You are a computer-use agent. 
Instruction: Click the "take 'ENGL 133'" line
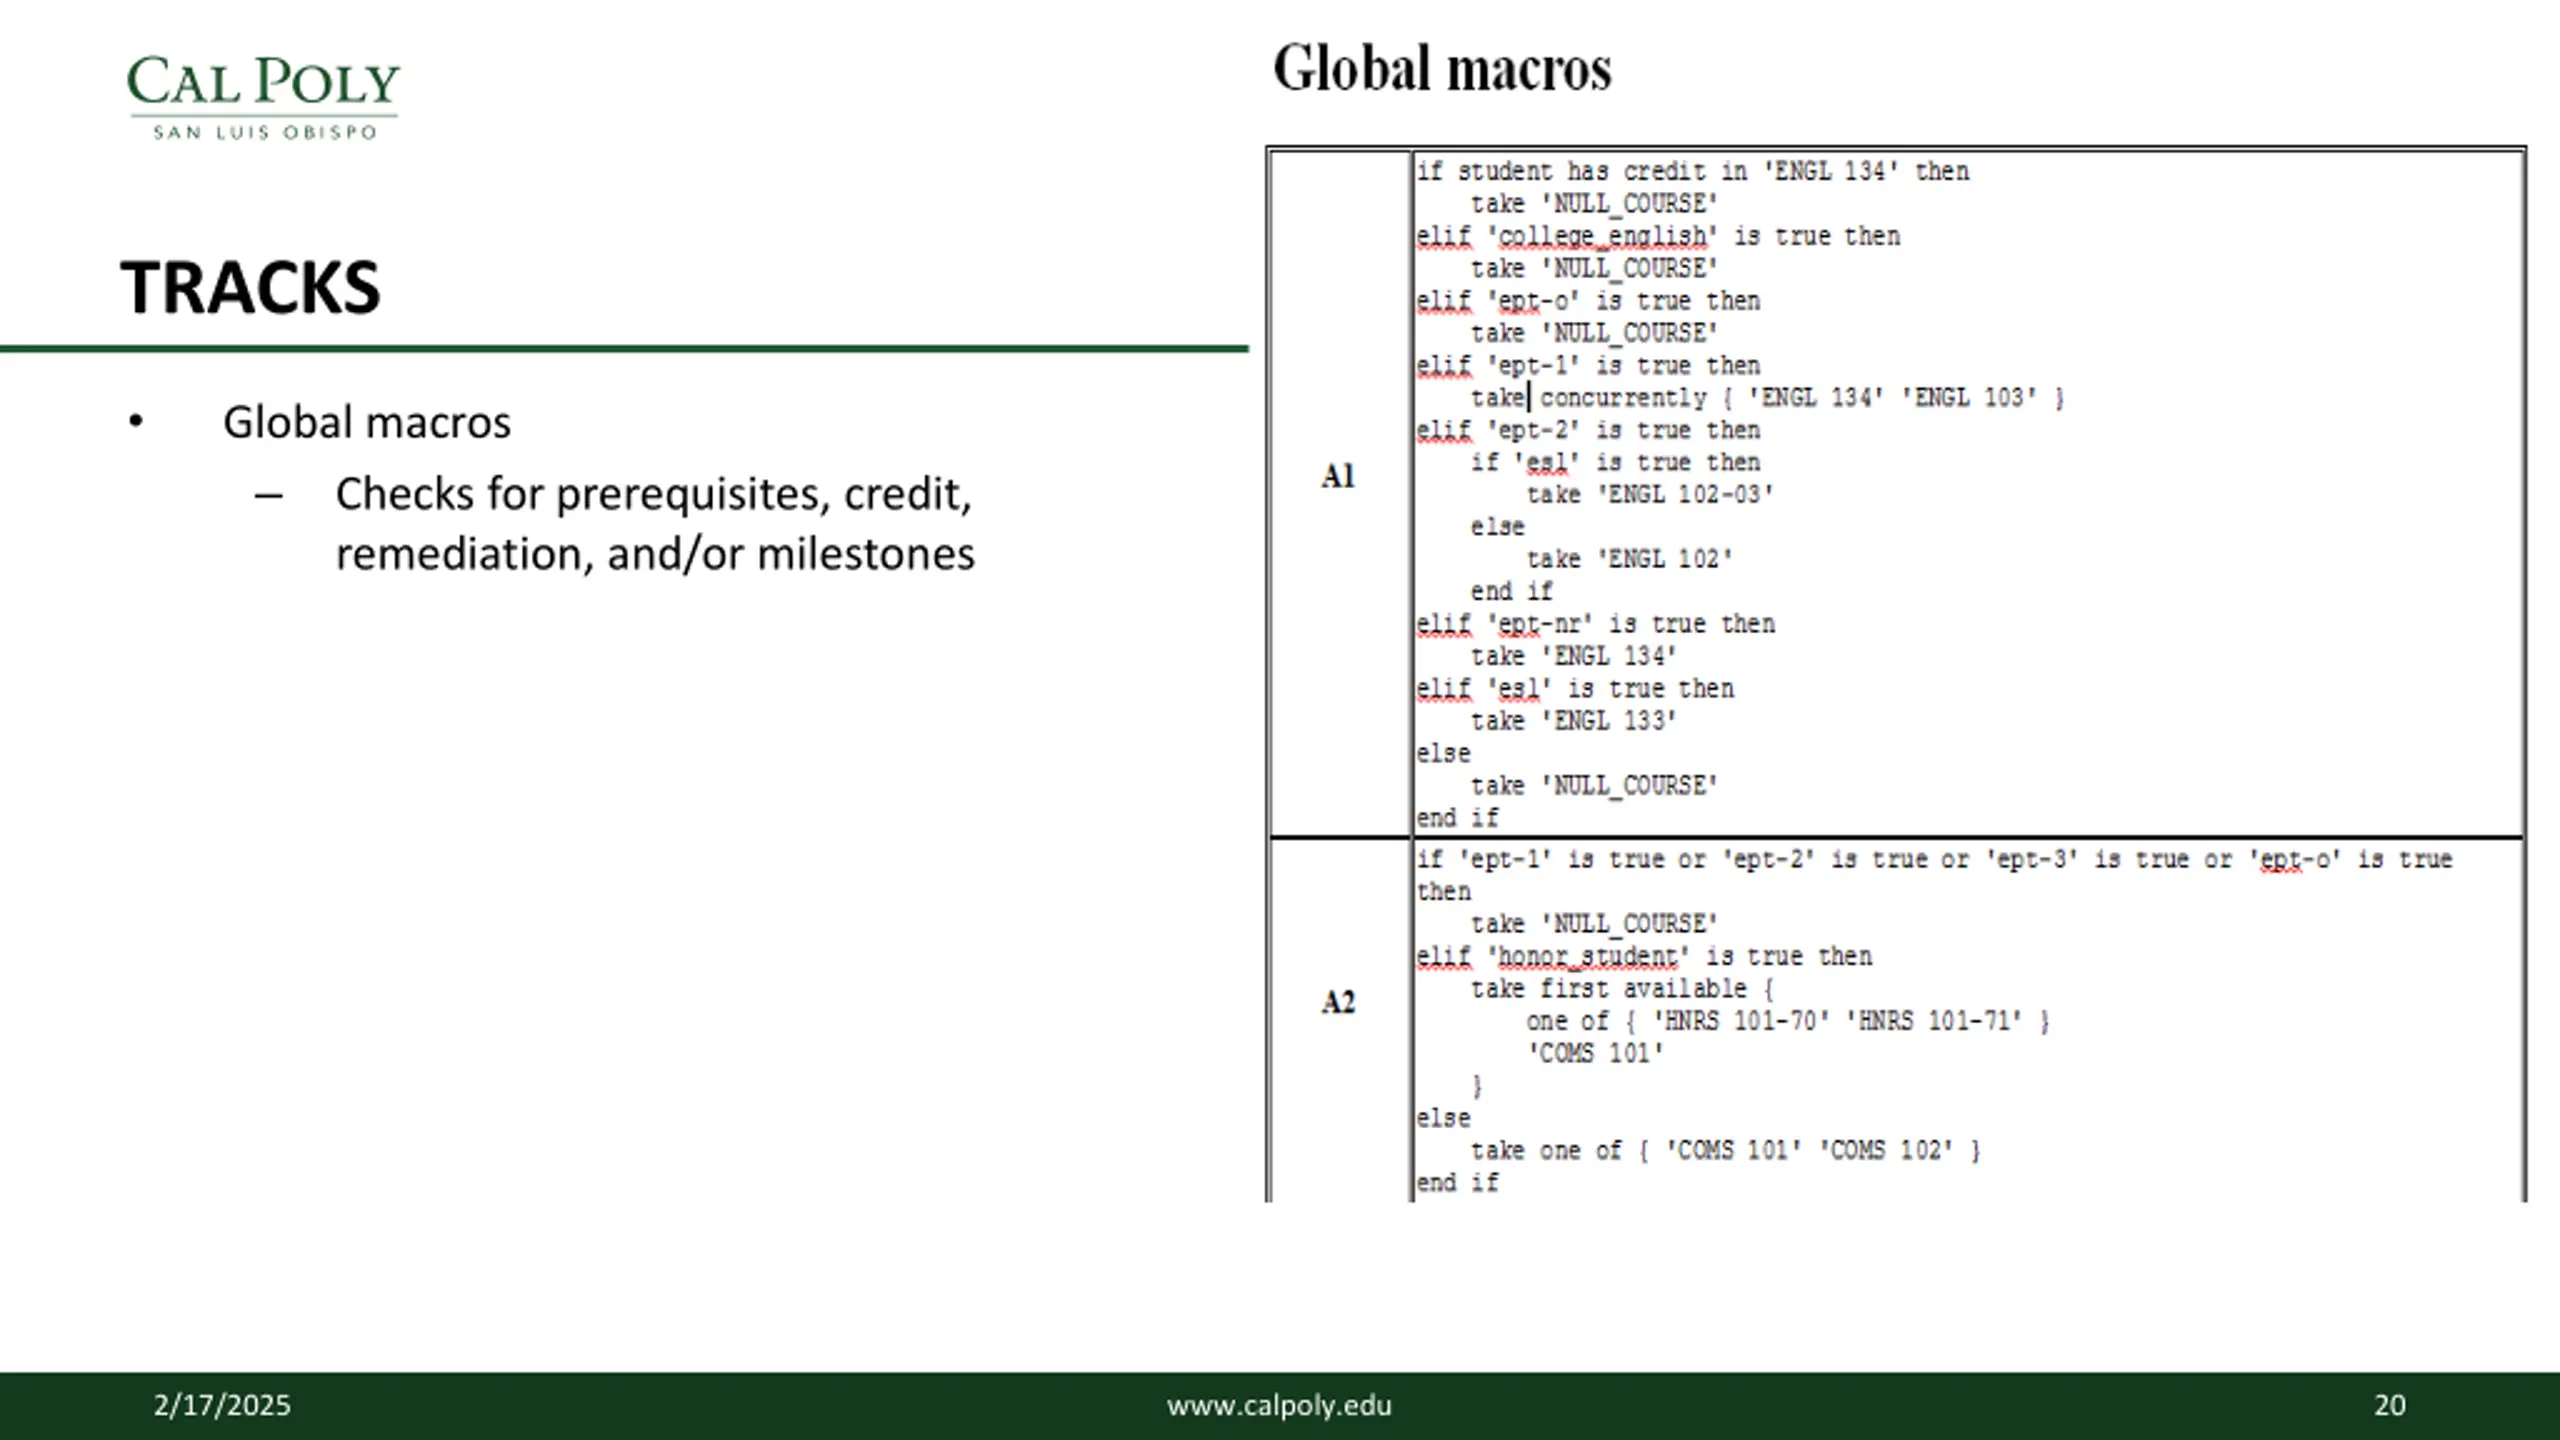click(1573, 721)
